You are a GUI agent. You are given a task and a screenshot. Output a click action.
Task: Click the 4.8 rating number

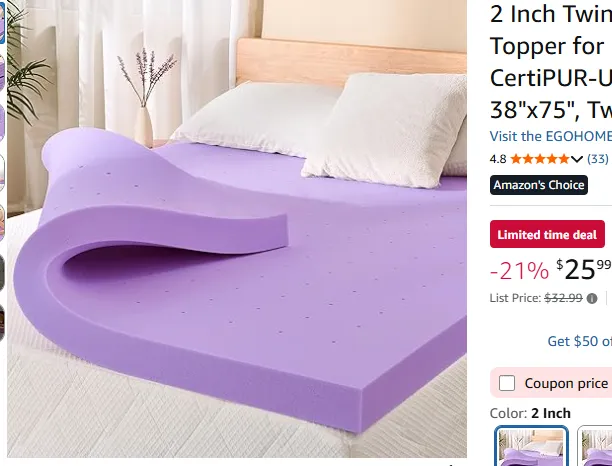tap(498, 159)
